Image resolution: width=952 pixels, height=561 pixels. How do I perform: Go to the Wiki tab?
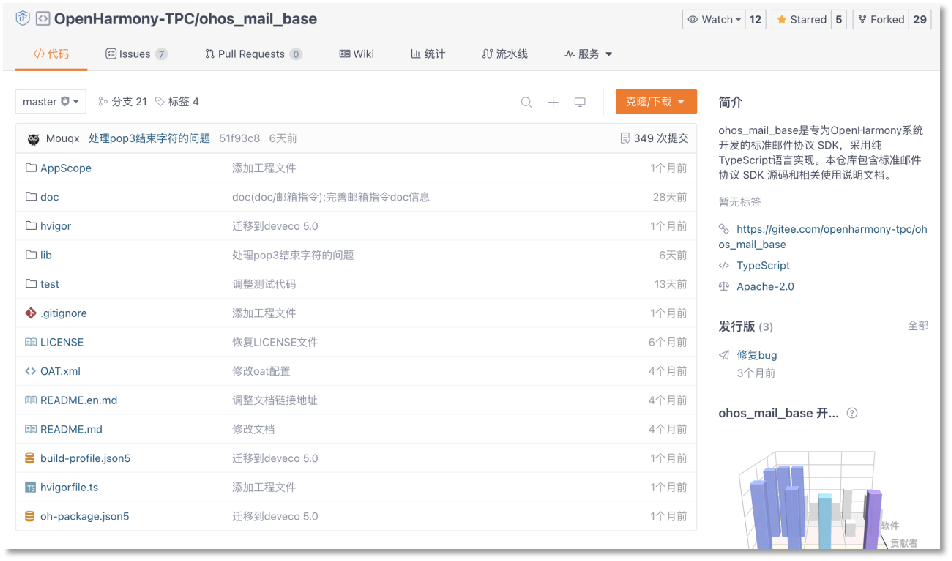point(356,54)
